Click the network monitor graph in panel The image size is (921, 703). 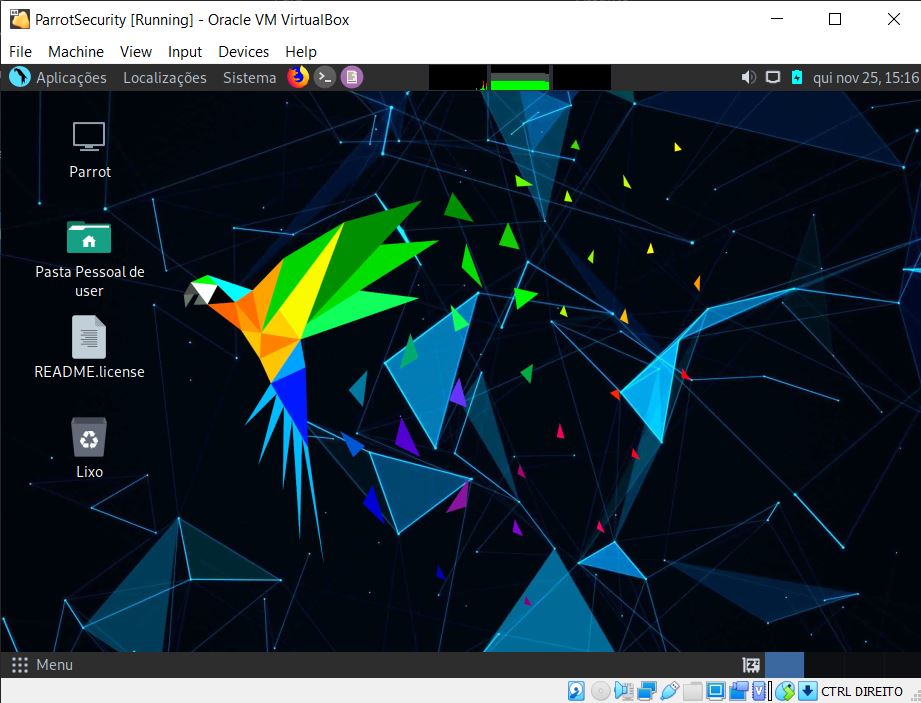click(581, 78)
